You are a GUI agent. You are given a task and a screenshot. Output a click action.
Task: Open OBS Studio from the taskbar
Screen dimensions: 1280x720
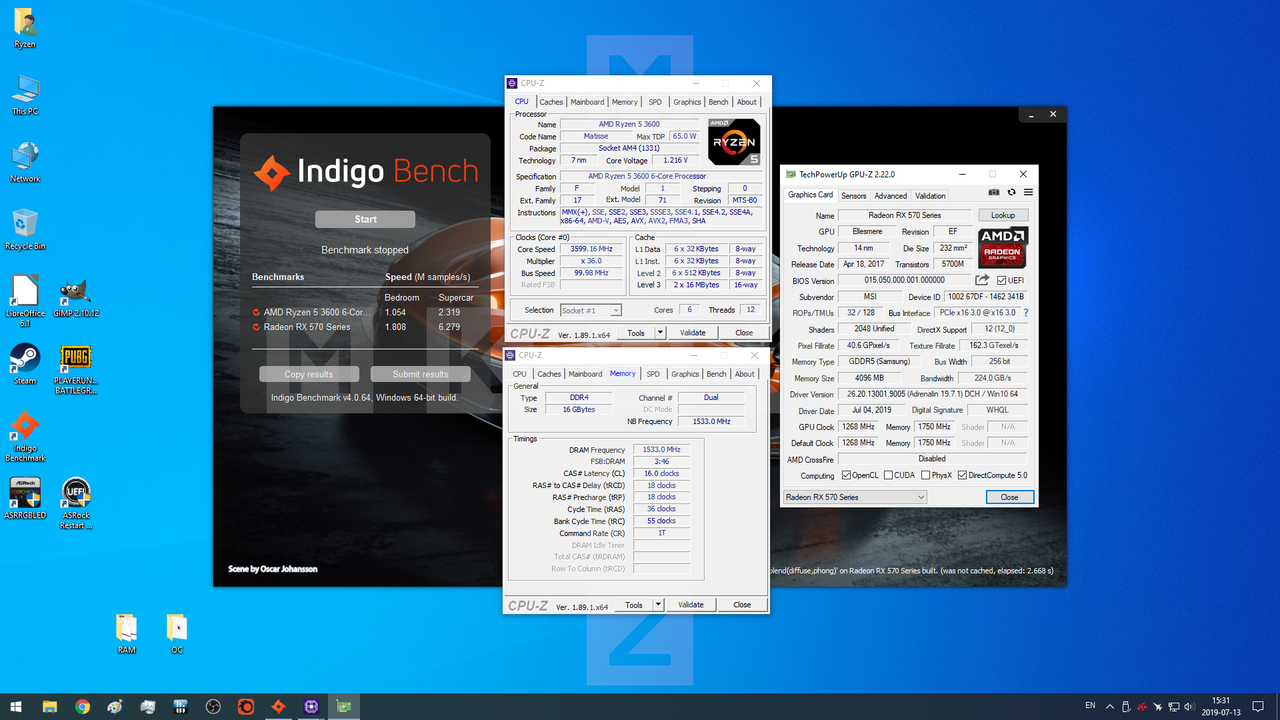[x=213, y=707]
